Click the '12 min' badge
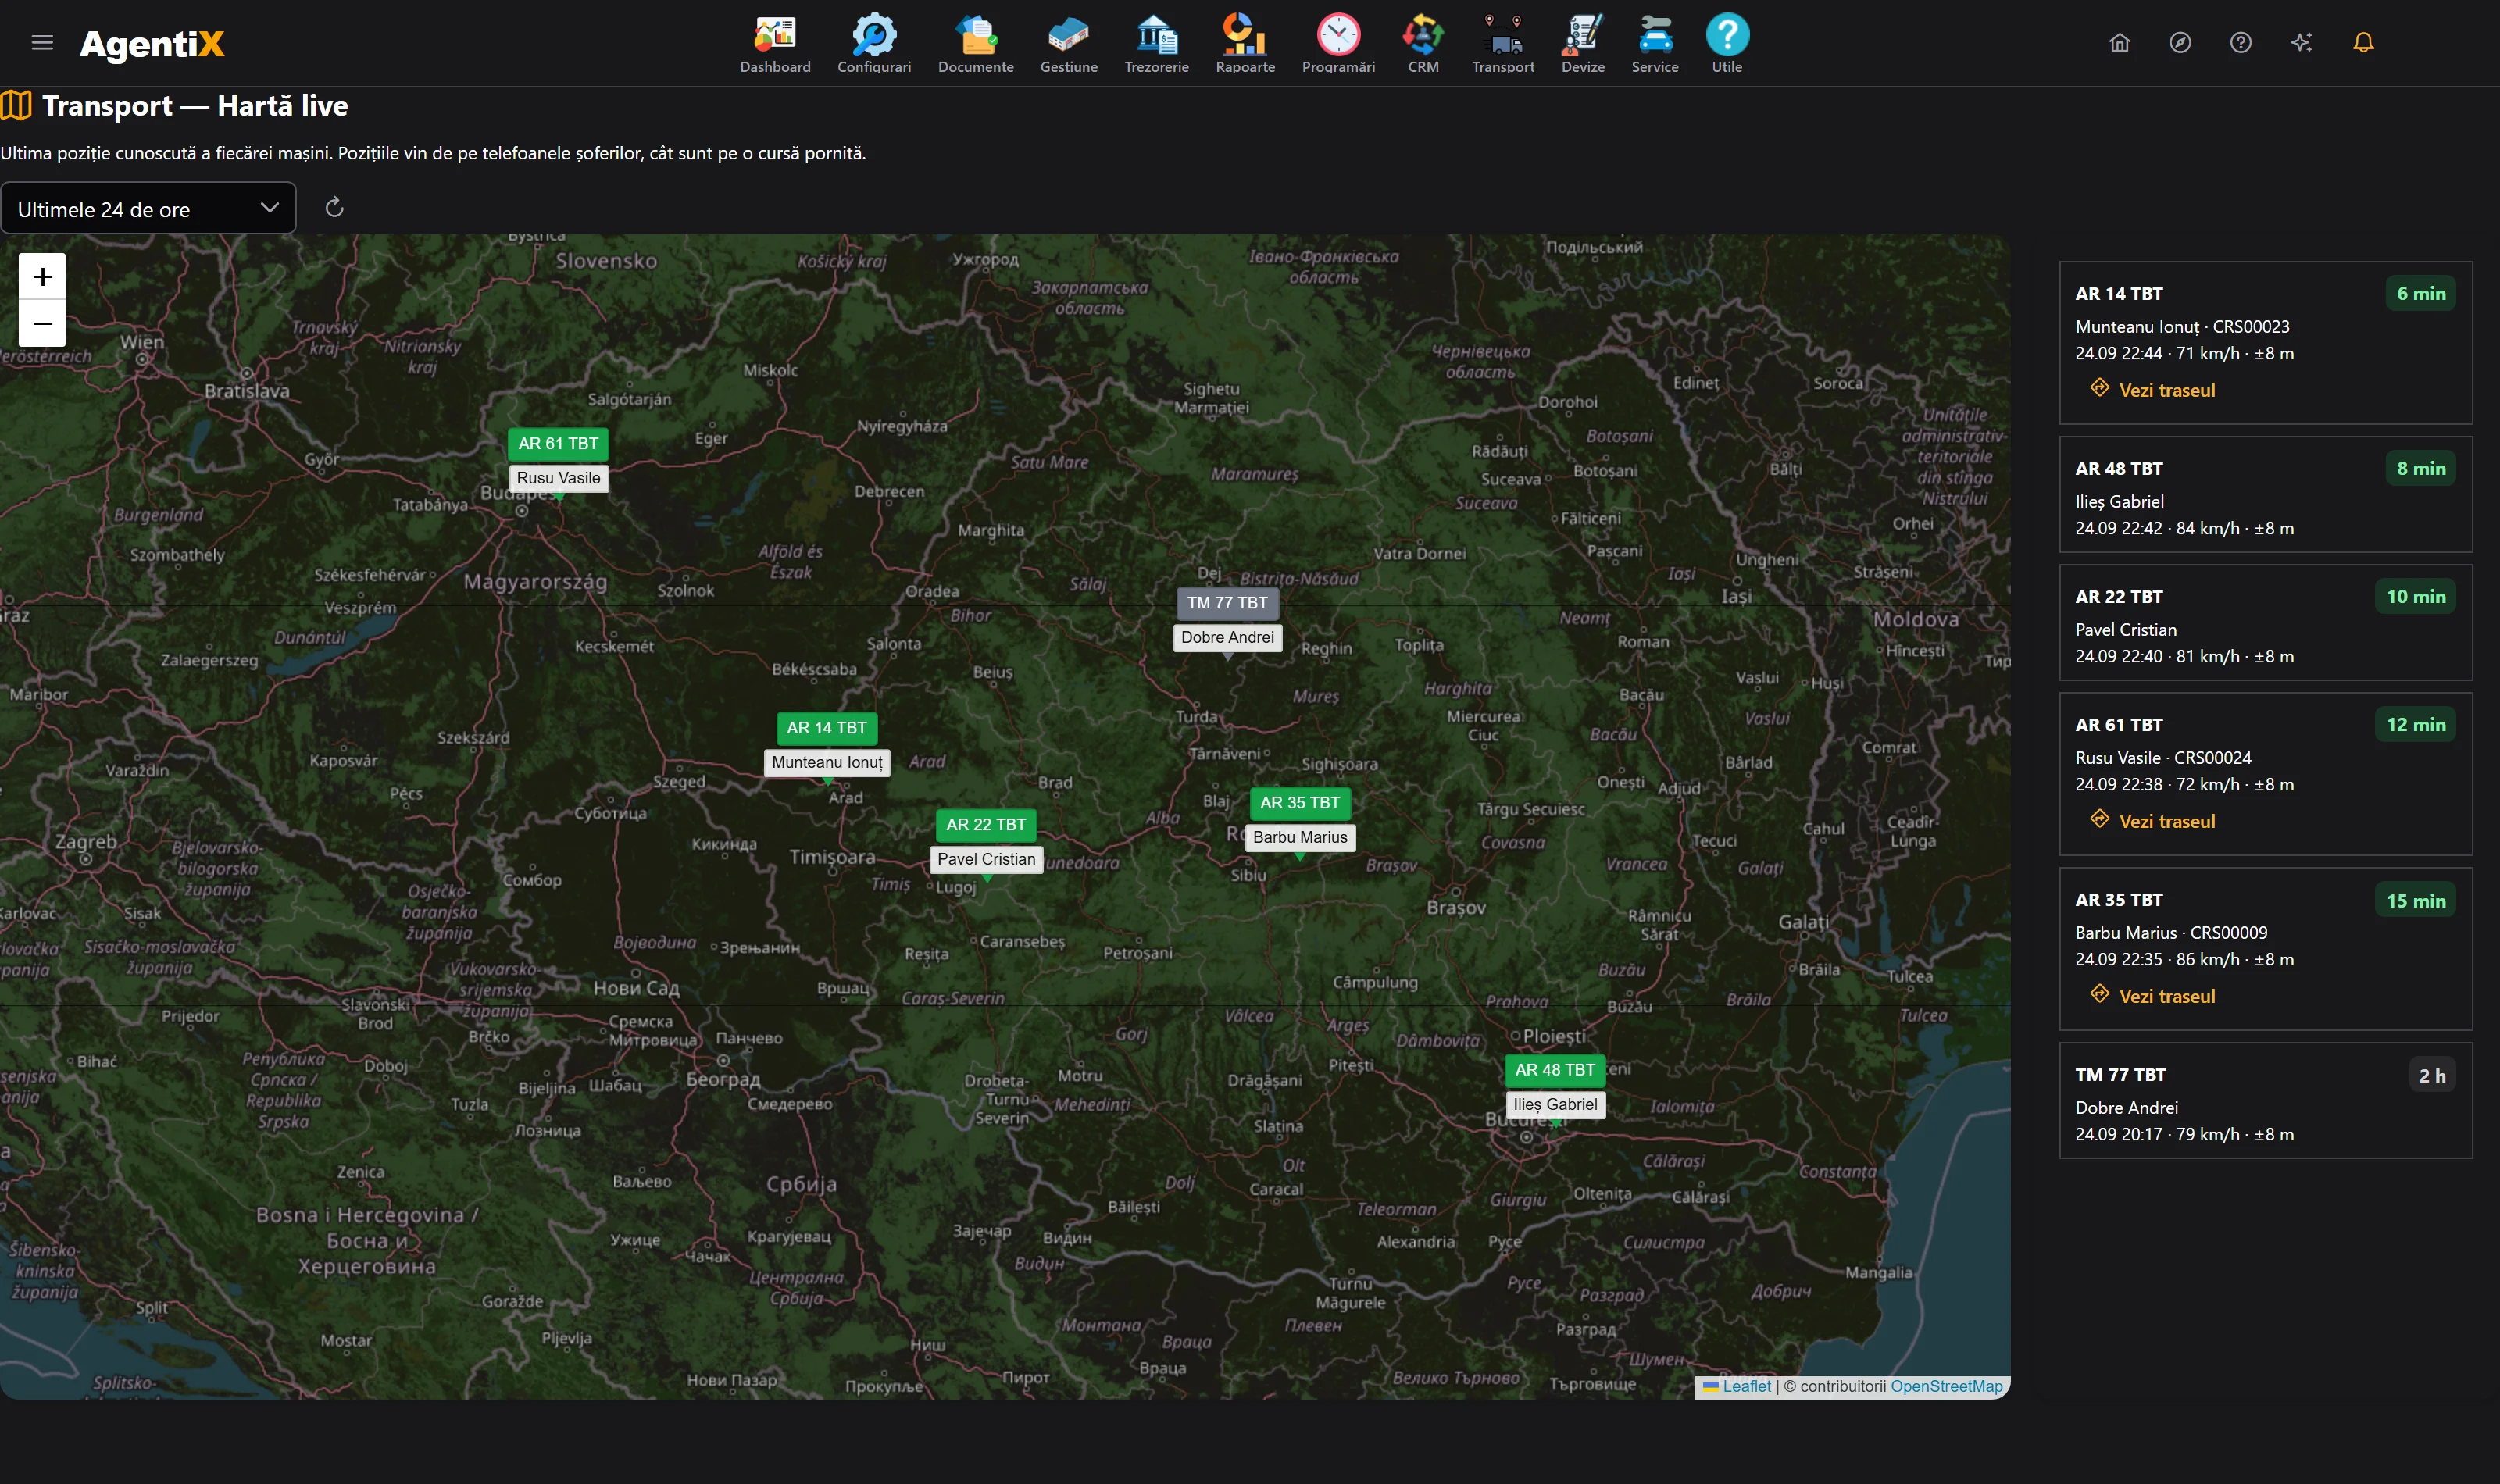This screenshot has width=2500, height=1484. coord(2415,725)
